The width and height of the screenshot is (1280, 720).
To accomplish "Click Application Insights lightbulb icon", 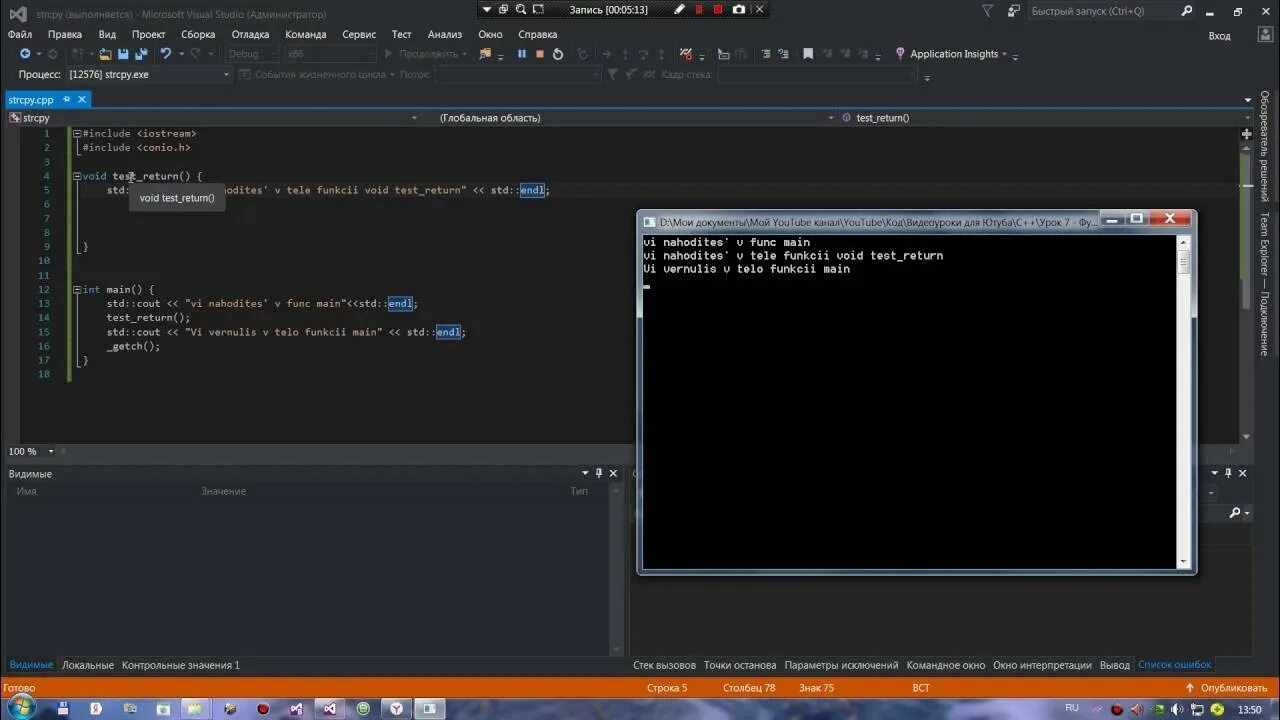I will [900, 54].
